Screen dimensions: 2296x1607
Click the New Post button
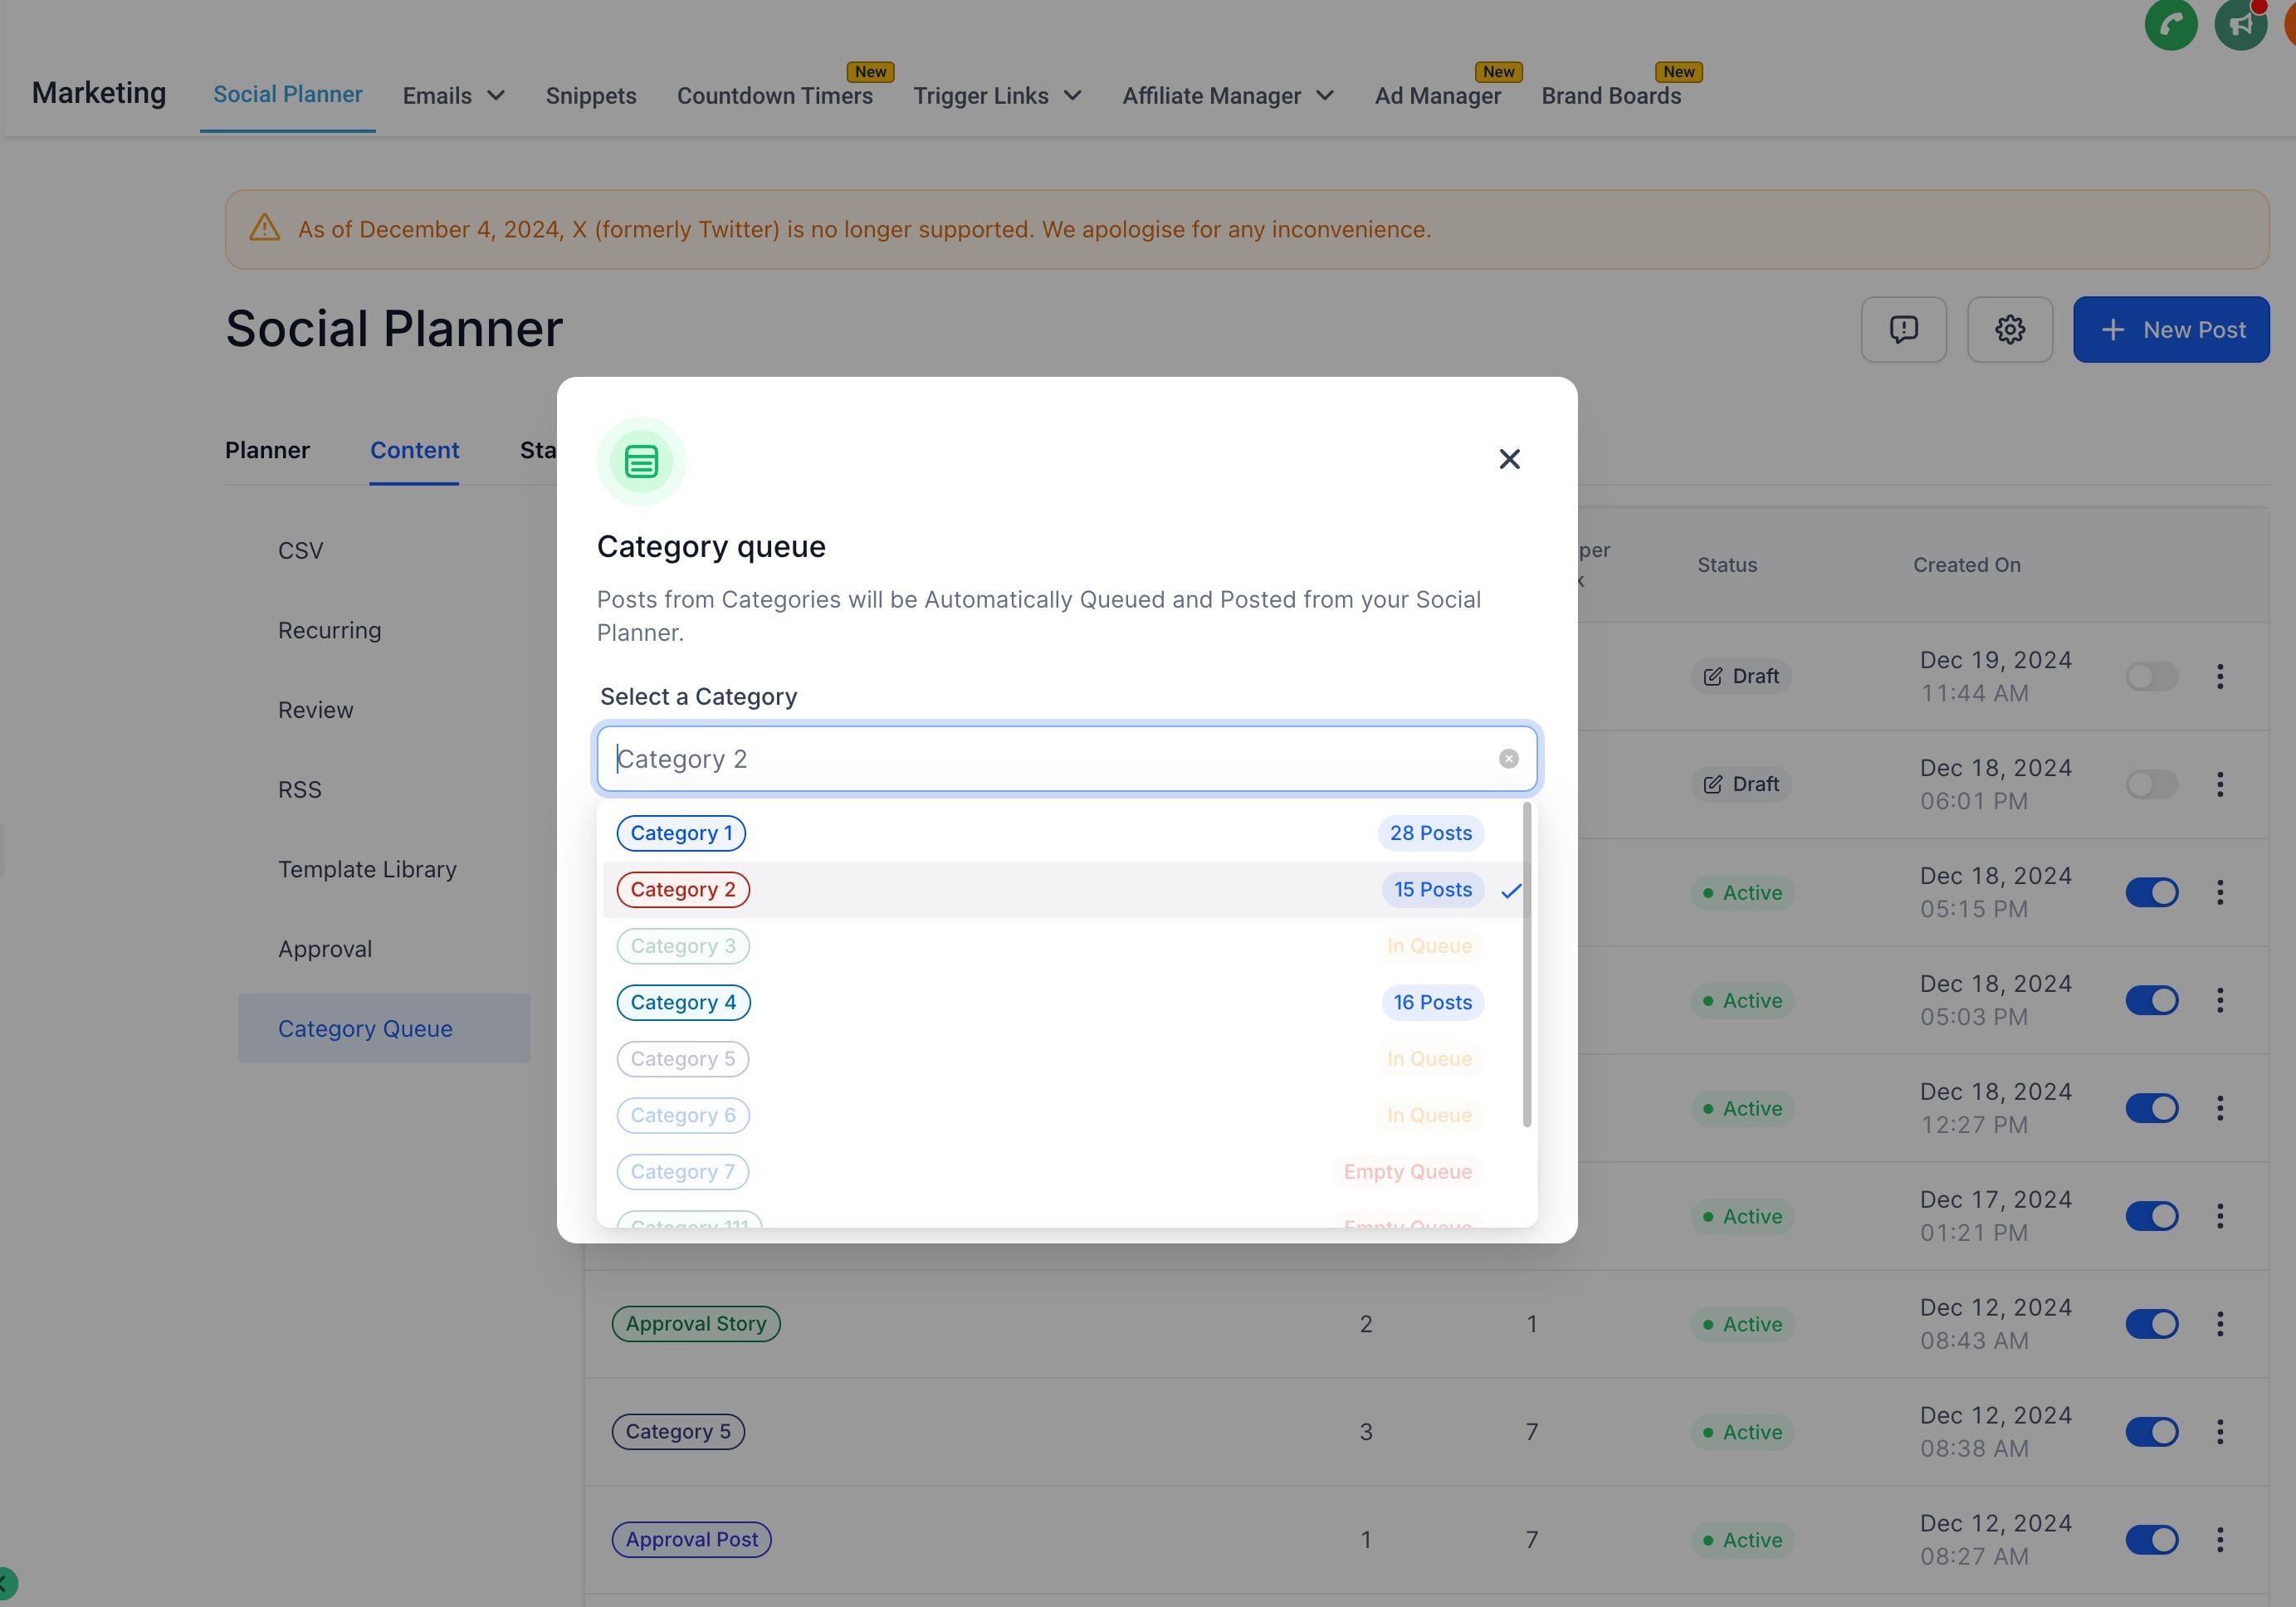tap(2170, 329)
